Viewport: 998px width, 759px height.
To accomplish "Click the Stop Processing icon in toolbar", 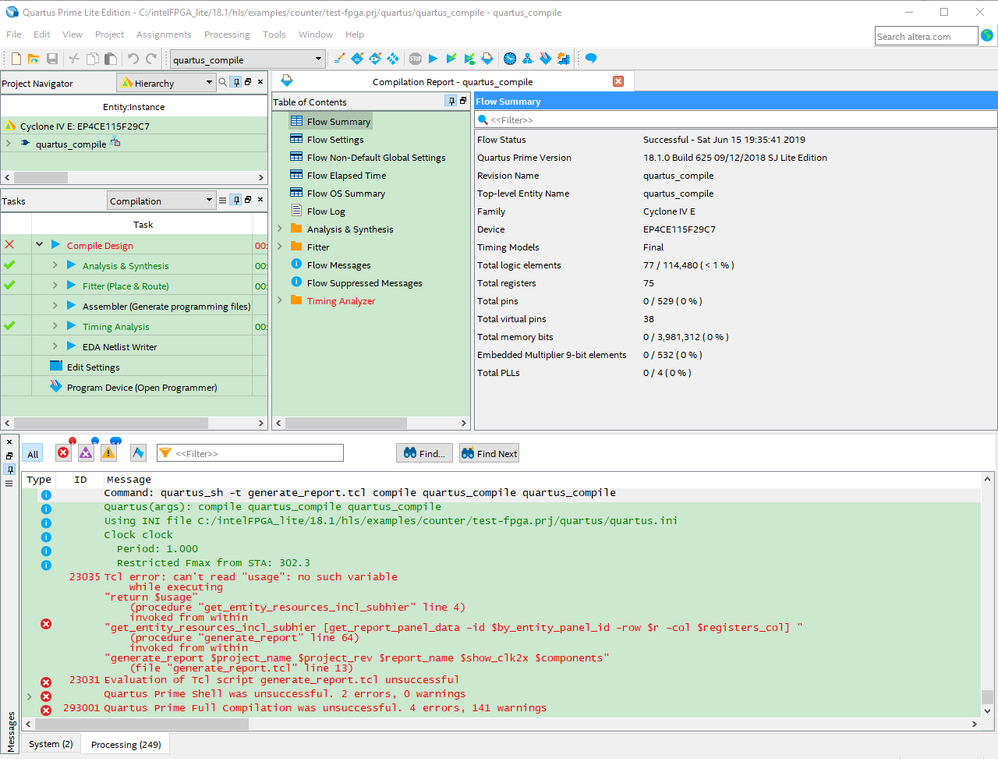I will [x=415, y=59].
